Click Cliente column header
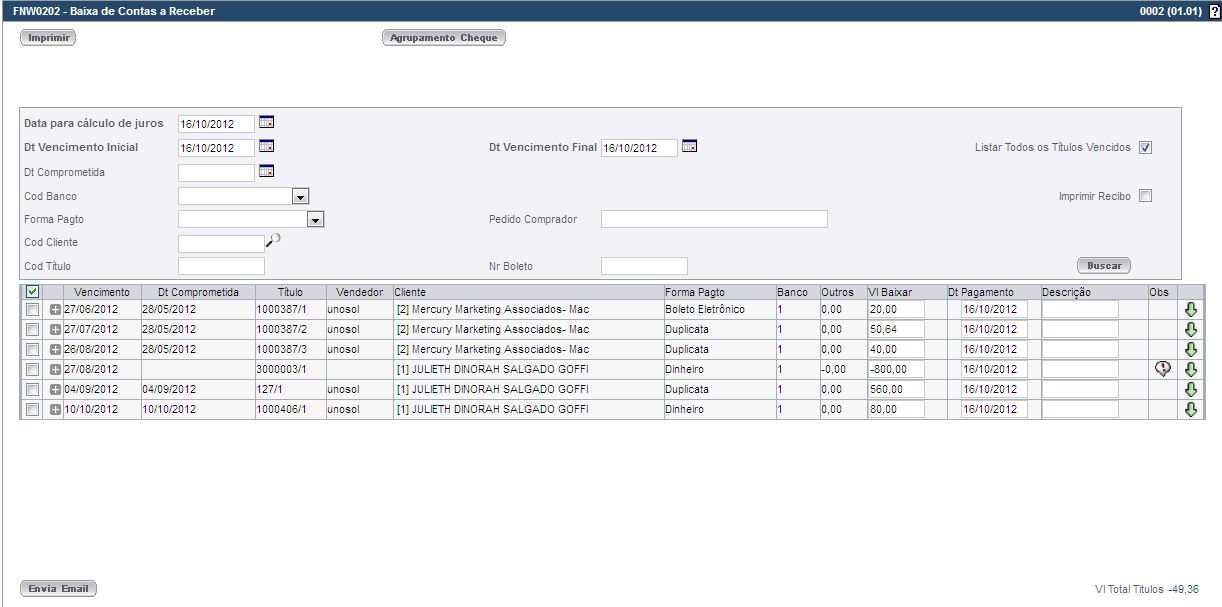 click(x=410, y=292)
